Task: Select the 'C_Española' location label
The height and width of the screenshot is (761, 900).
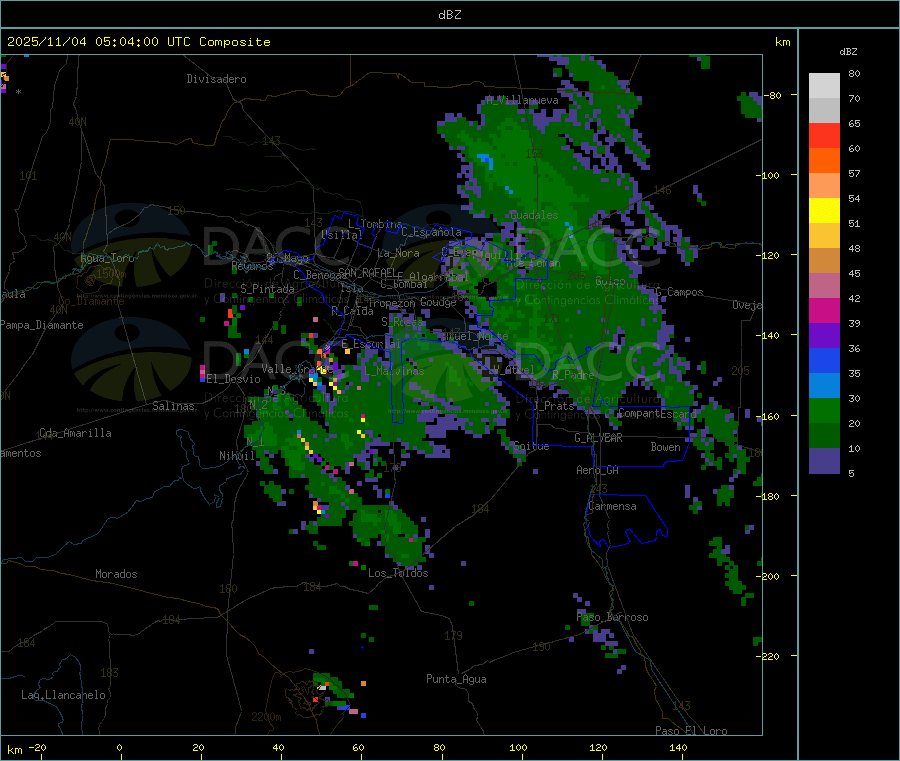Action: pos(431,232)
